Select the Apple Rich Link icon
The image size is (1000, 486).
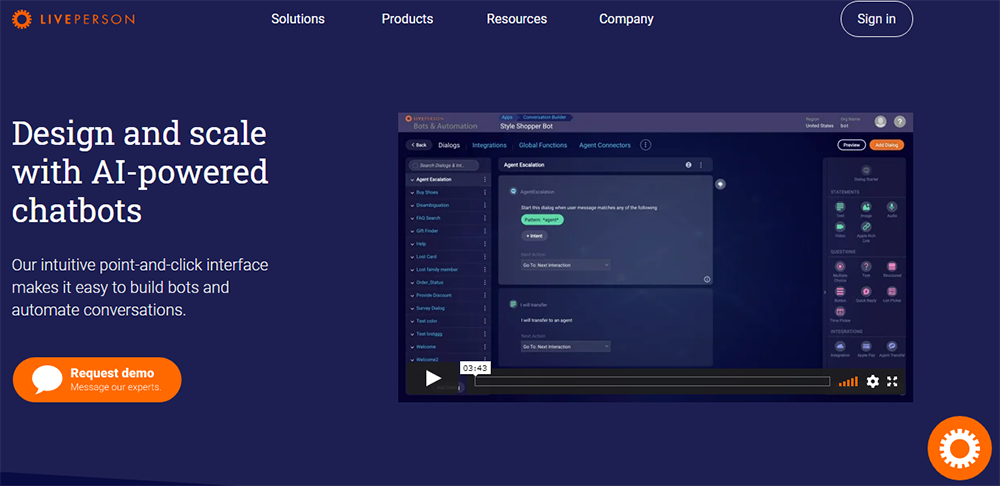click(866, 226)
